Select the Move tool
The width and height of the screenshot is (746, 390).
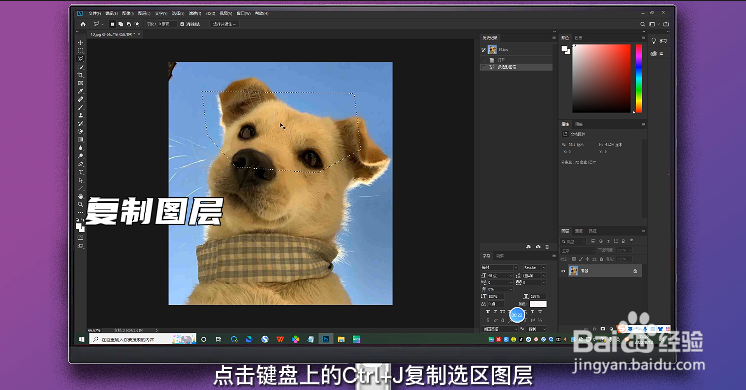pyautogui.click(x=80, y=43)
